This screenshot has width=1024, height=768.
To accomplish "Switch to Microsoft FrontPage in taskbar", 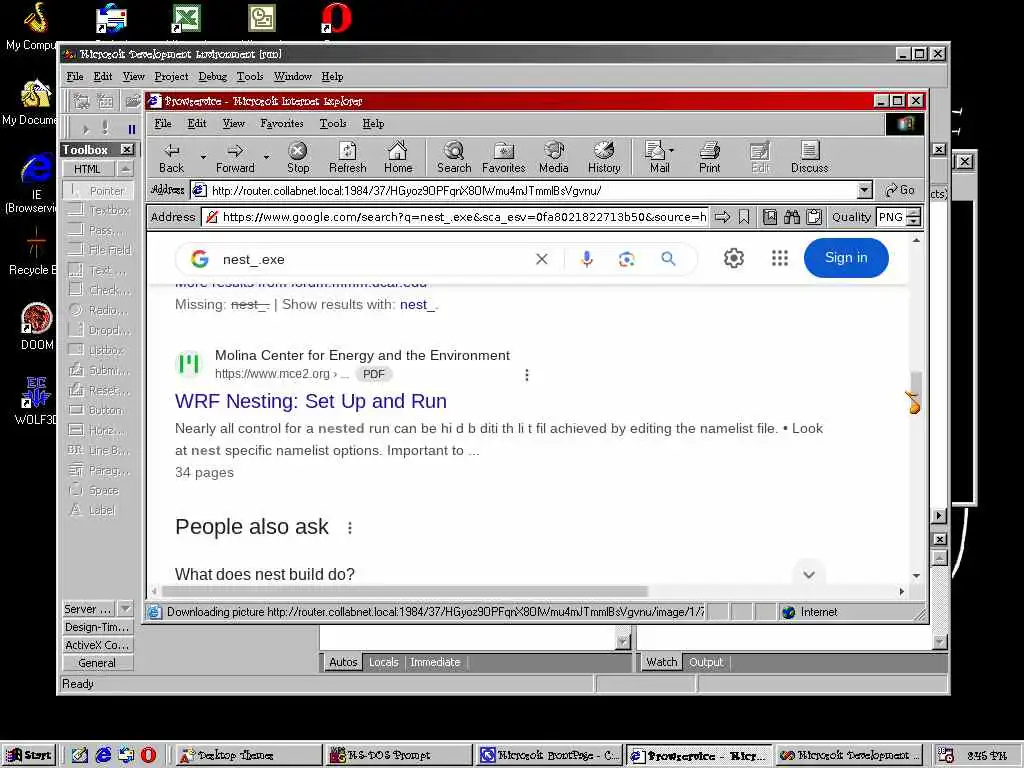I will [549, 755].
